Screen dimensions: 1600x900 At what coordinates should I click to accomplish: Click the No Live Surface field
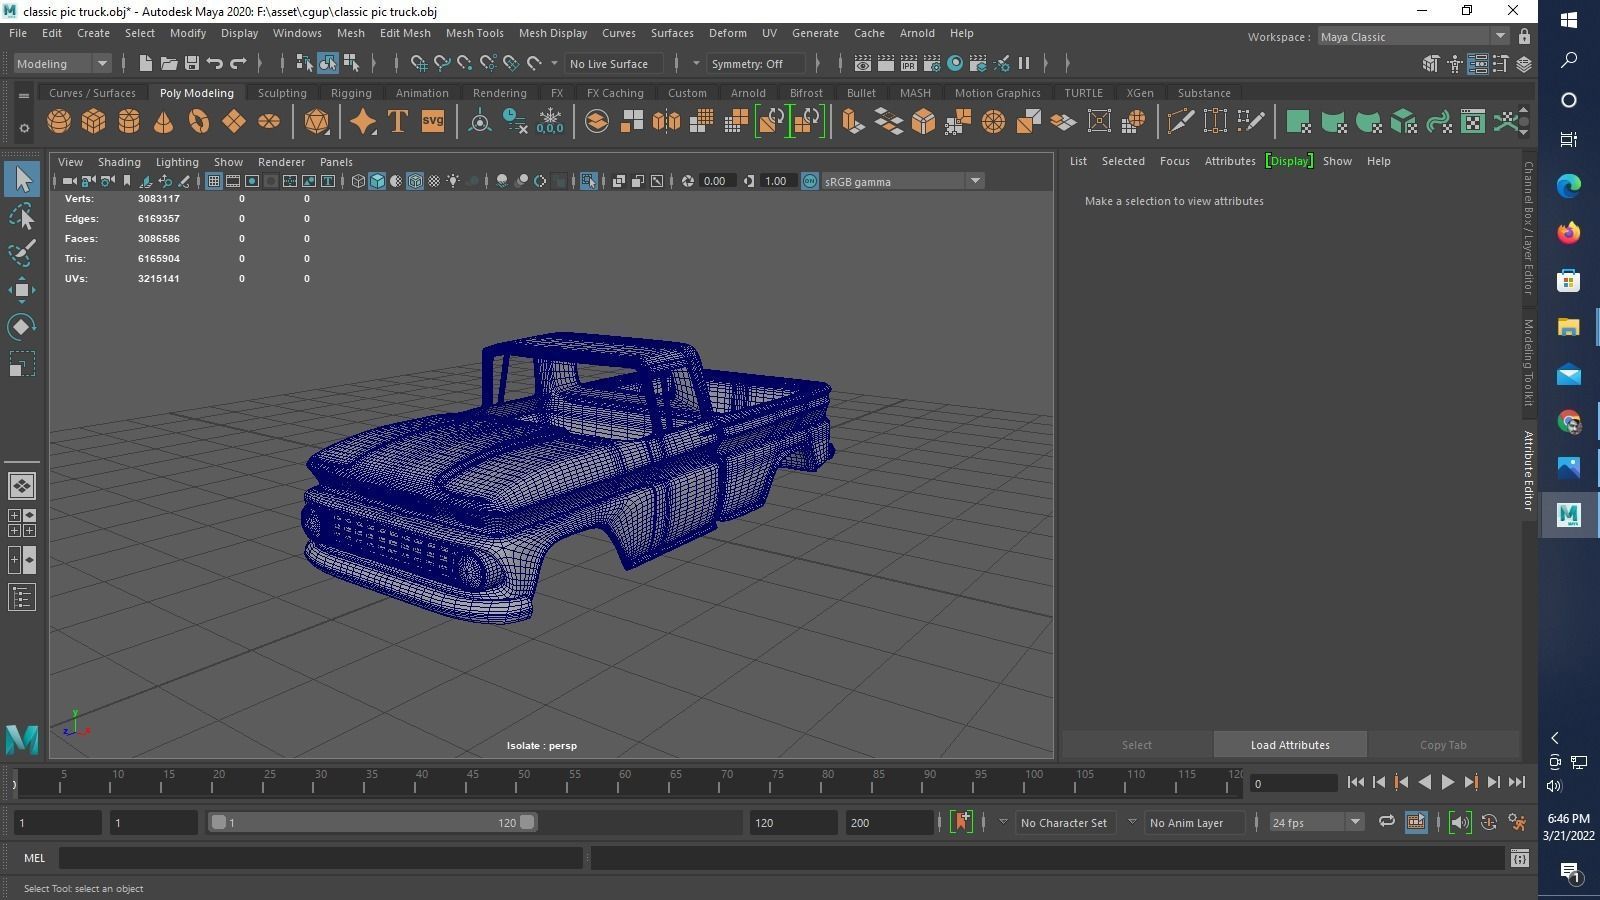coord(613,63)
